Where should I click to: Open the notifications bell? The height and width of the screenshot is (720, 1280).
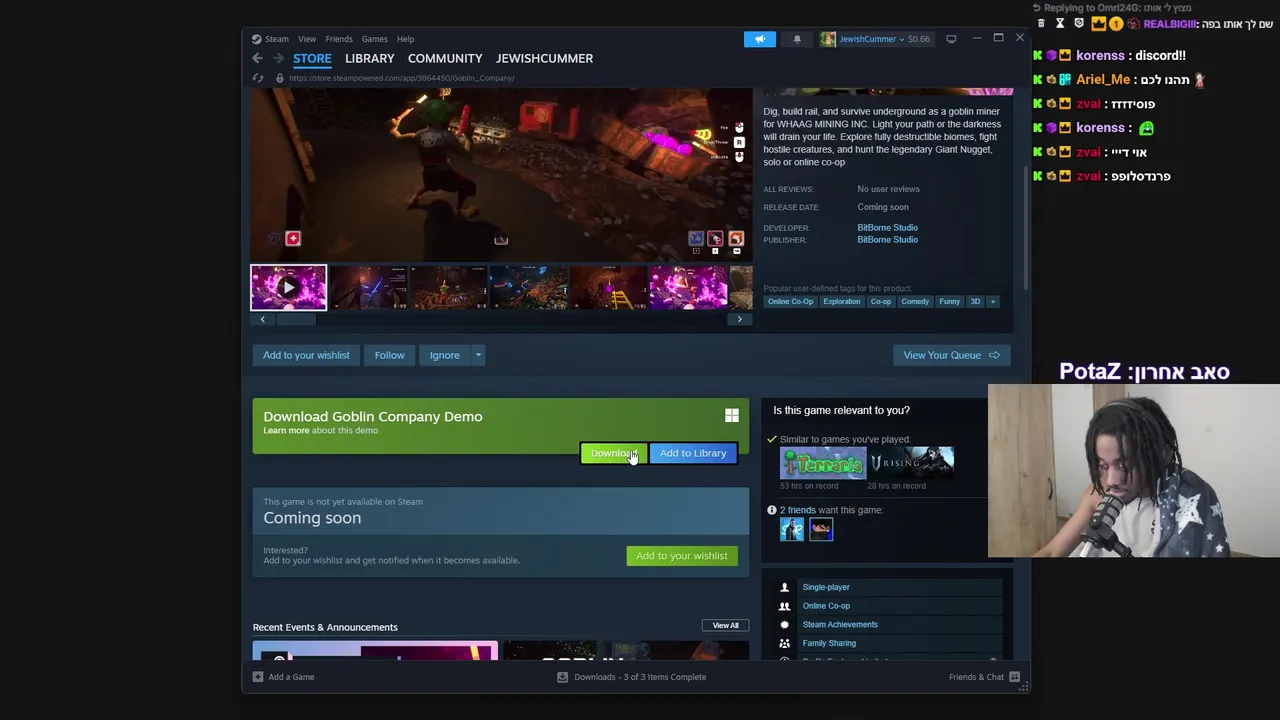(x=797, y=39)
